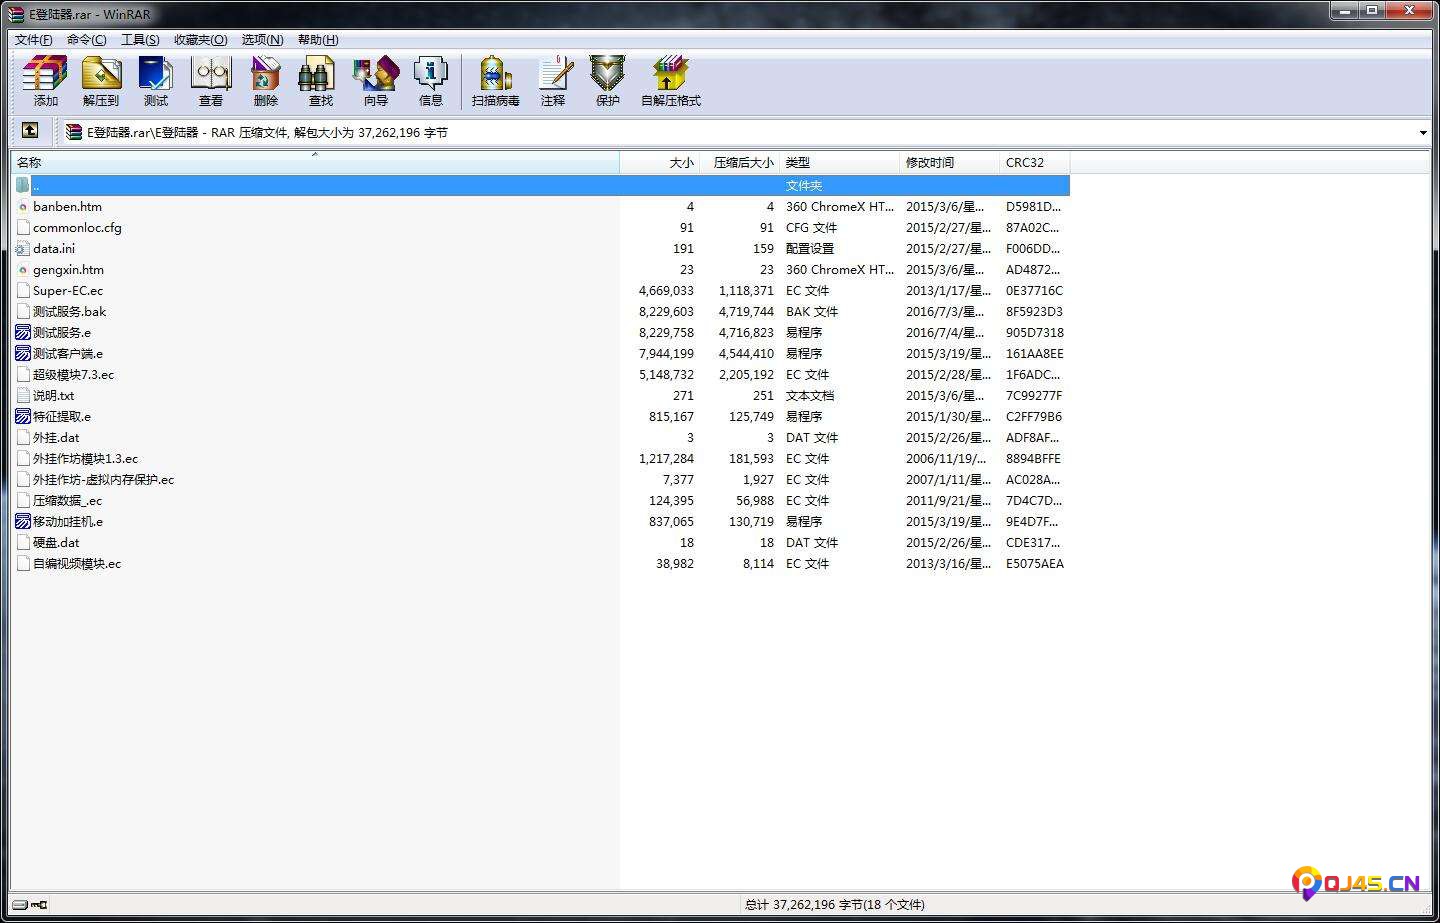
Task: Open the 向导 (Wizard) toolbar icon
Action: click(x=376, y=81)
